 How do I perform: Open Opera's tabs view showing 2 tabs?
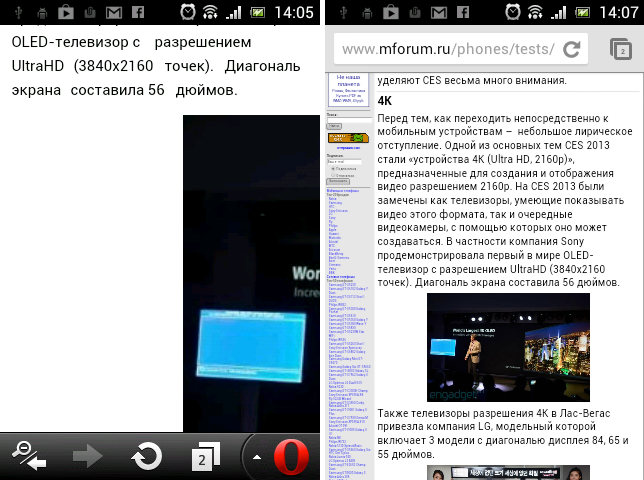[x=206, y=456]
